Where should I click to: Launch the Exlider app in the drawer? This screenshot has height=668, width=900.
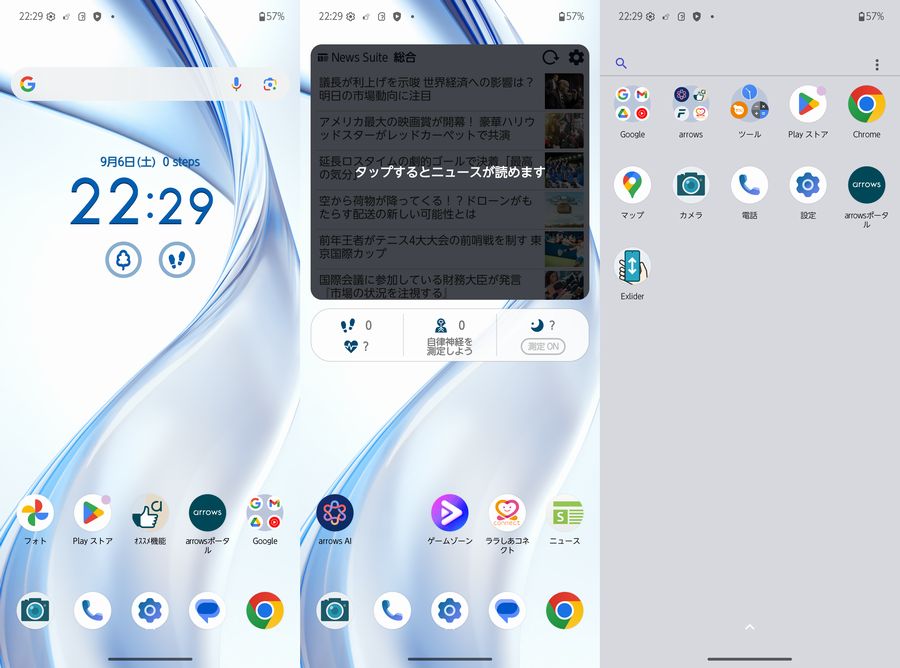tap(632, 268)
